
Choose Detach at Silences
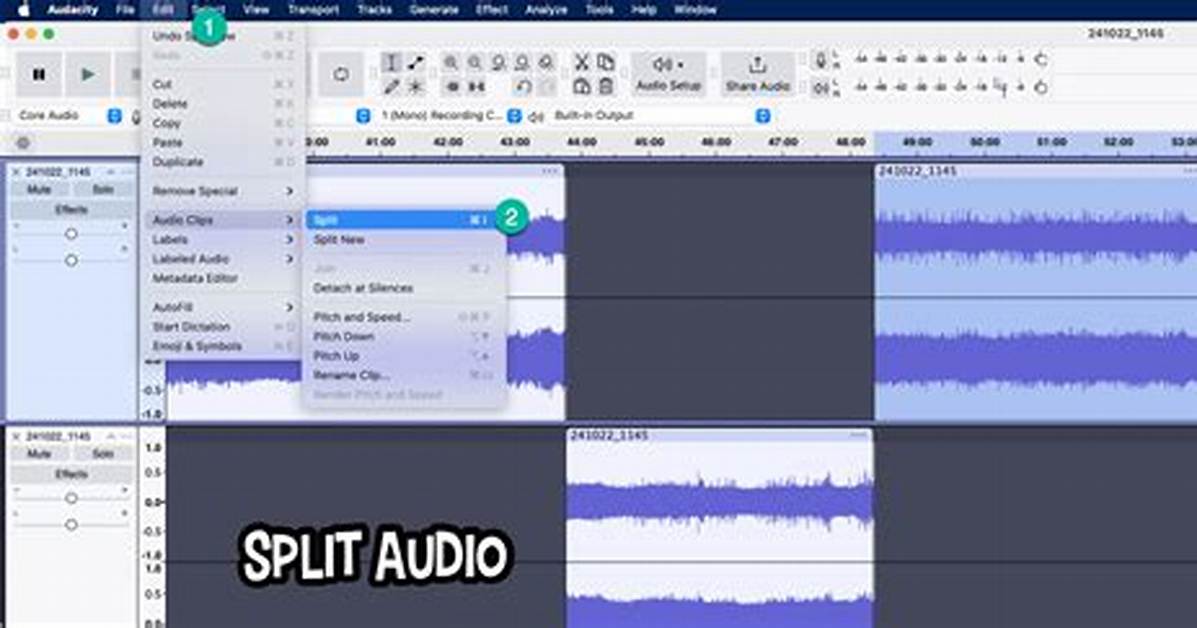pos(405,288)
